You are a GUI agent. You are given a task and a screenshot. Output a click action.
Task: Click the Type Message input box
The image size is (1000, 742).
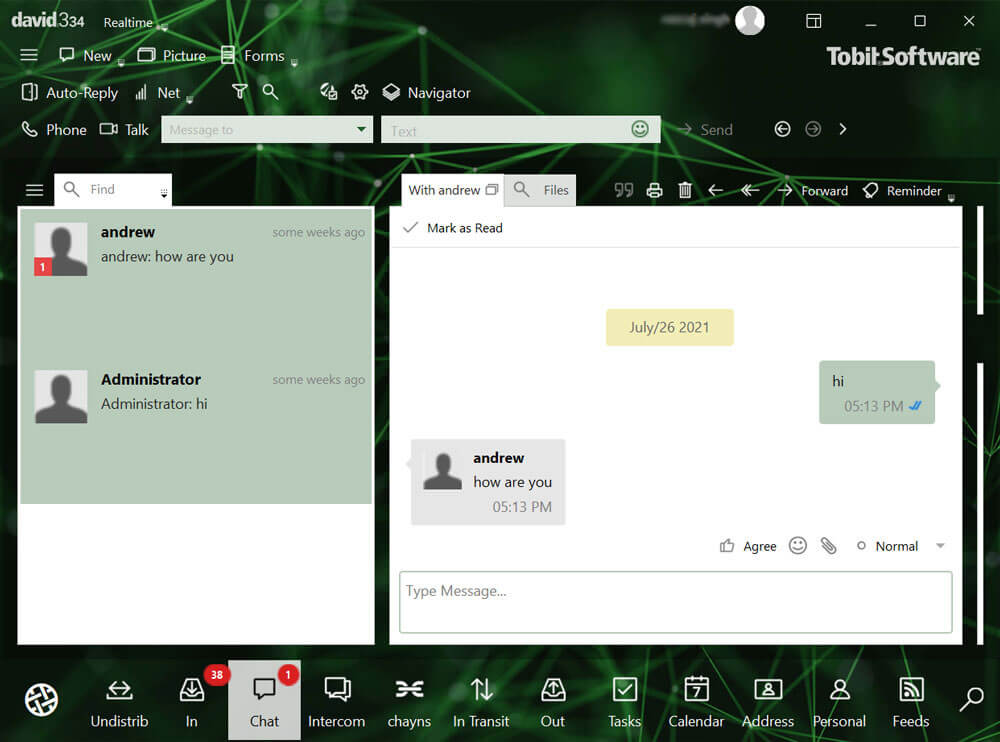pyautogui.click(x=675, y=602)
